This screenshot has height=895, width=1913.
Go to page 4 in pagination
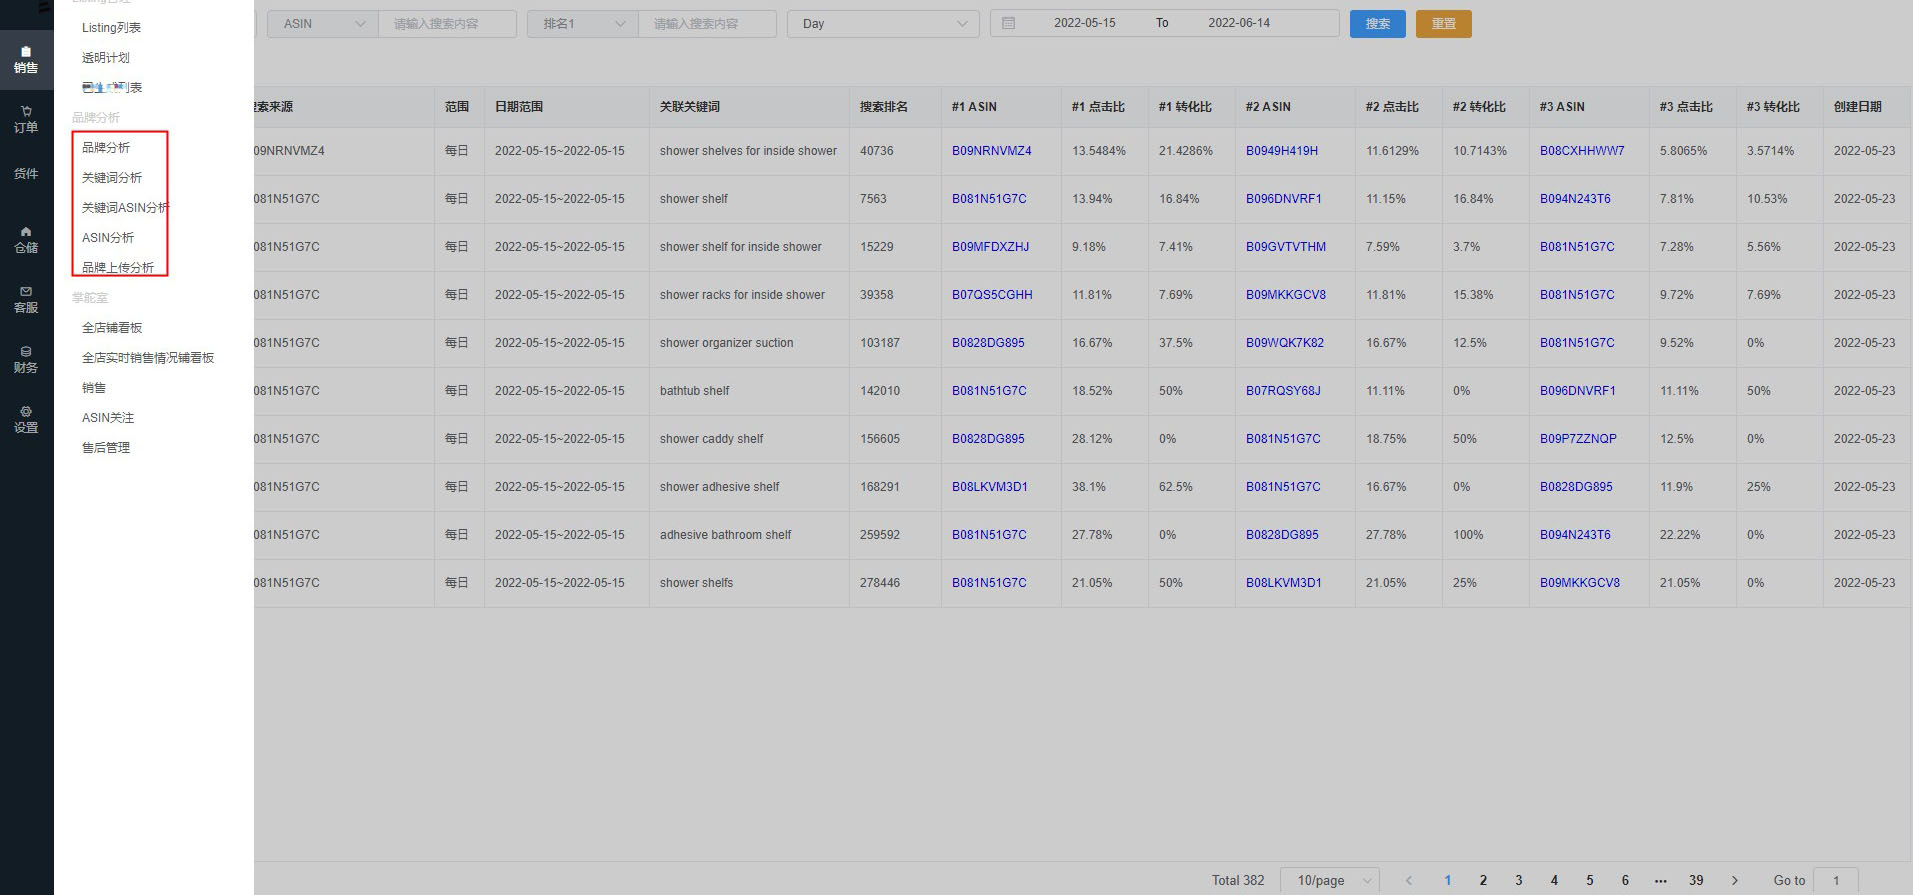click(x=1554, y=880)
